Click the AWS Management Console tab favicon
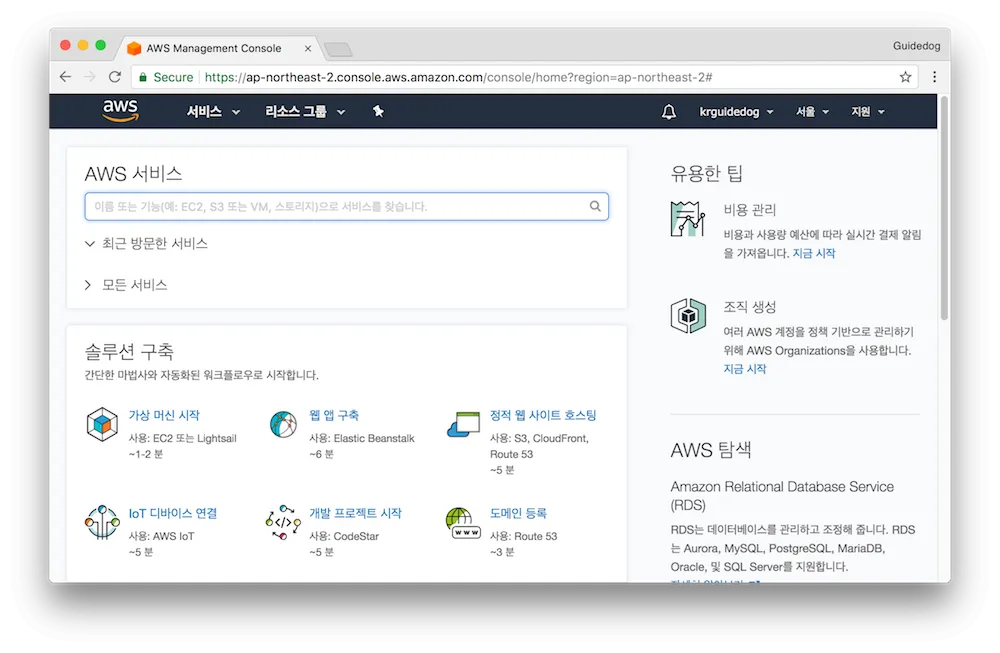 coord(134,48)
